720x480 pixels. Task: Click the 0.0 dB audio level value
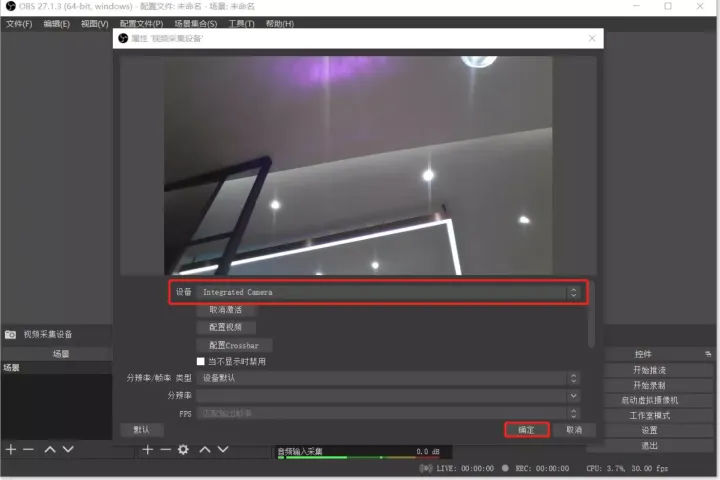tap(428, 452)
